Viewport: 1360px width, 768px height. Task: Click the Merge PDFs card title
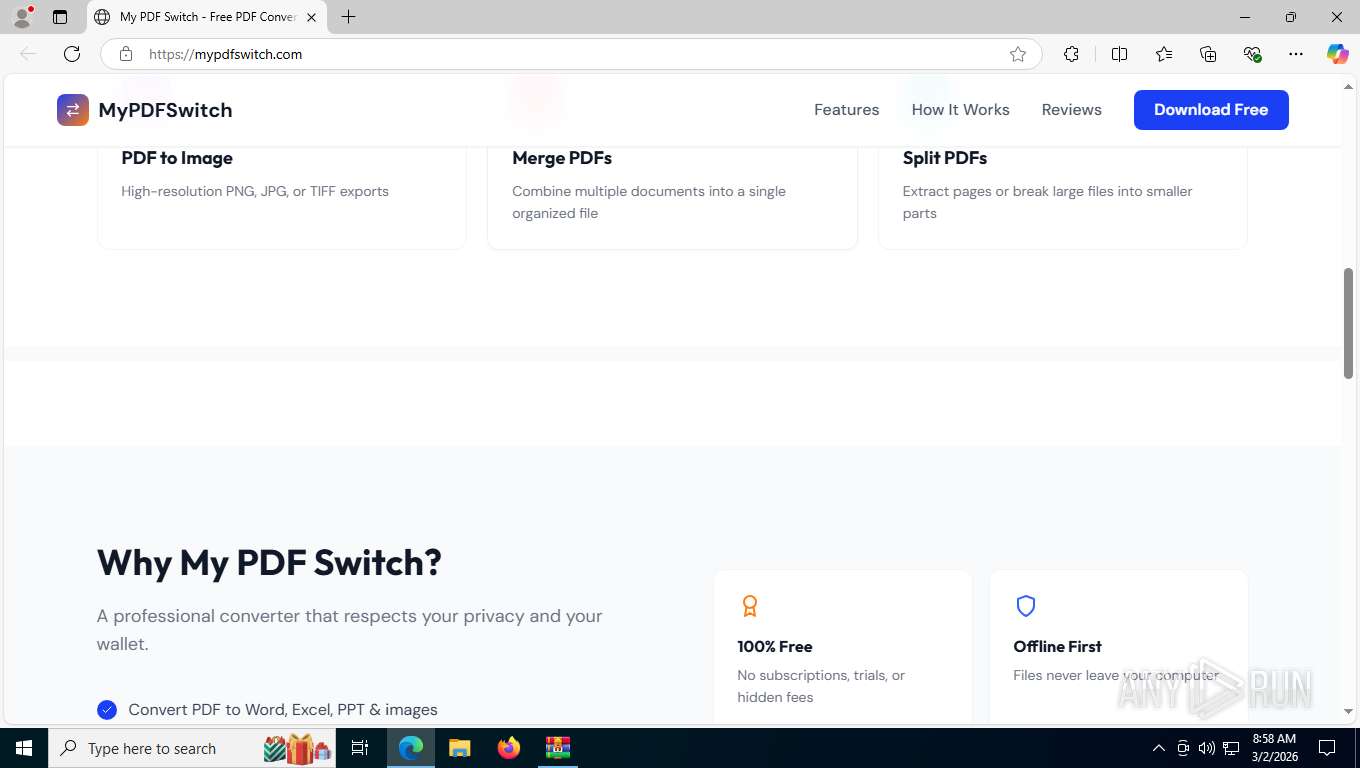coord(562,158)
